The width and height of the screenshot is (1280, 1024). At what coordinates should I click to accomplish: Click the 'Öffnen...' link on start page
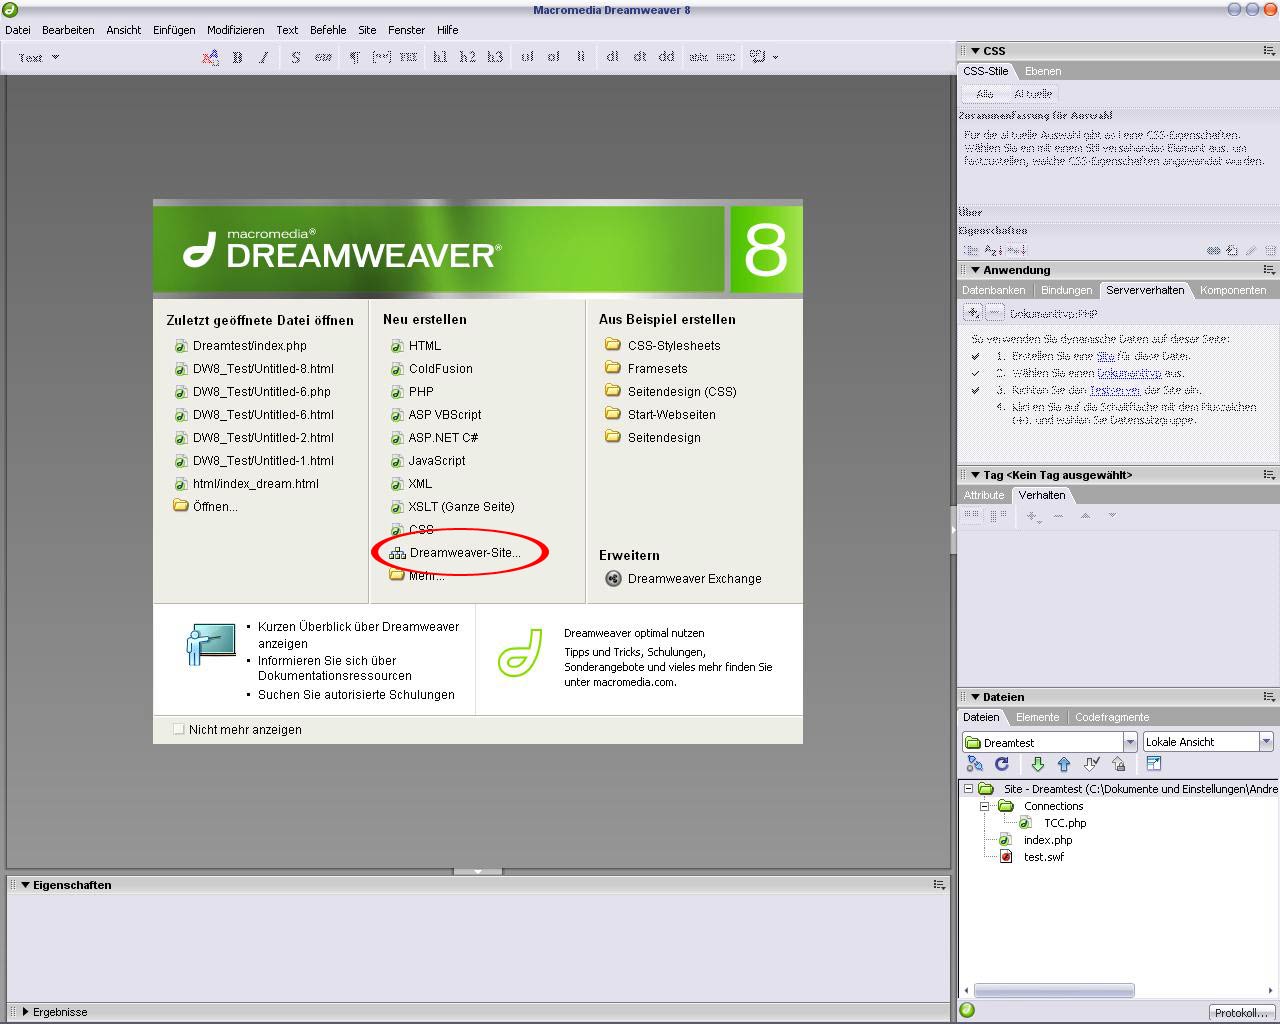pyautogui.click(x=206, y=507)
